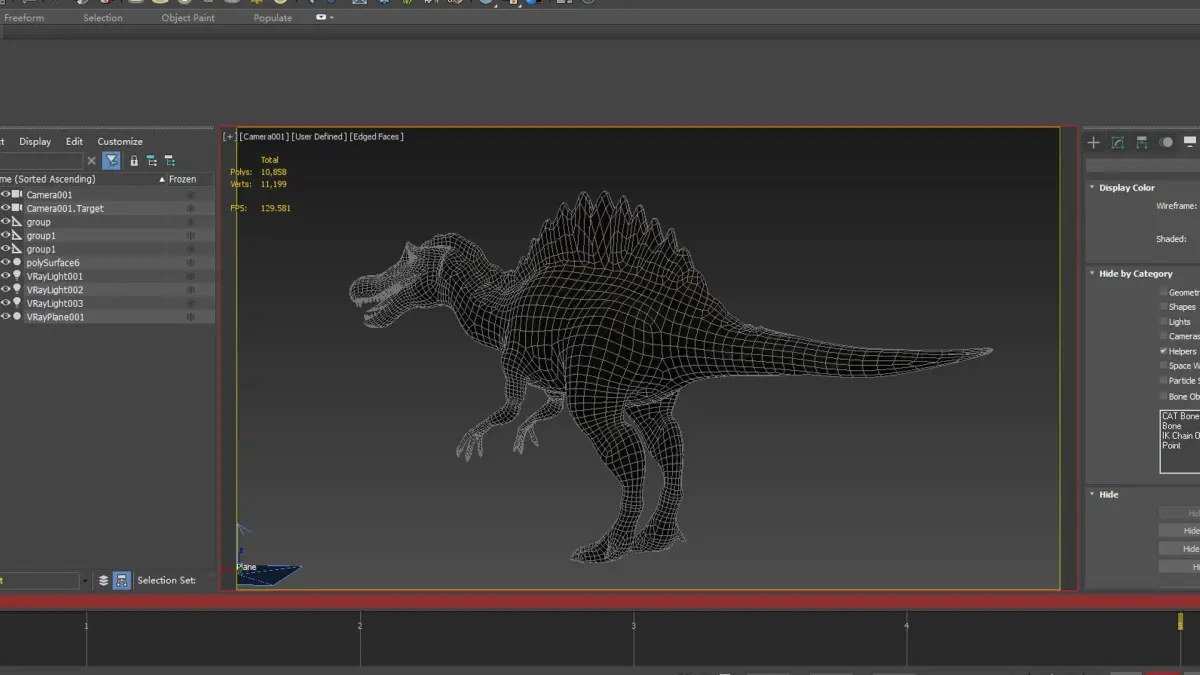The image size is (1200, 675).
Task: Switch to the Freeform ribbon tab
Action: (x=24, y=18)
